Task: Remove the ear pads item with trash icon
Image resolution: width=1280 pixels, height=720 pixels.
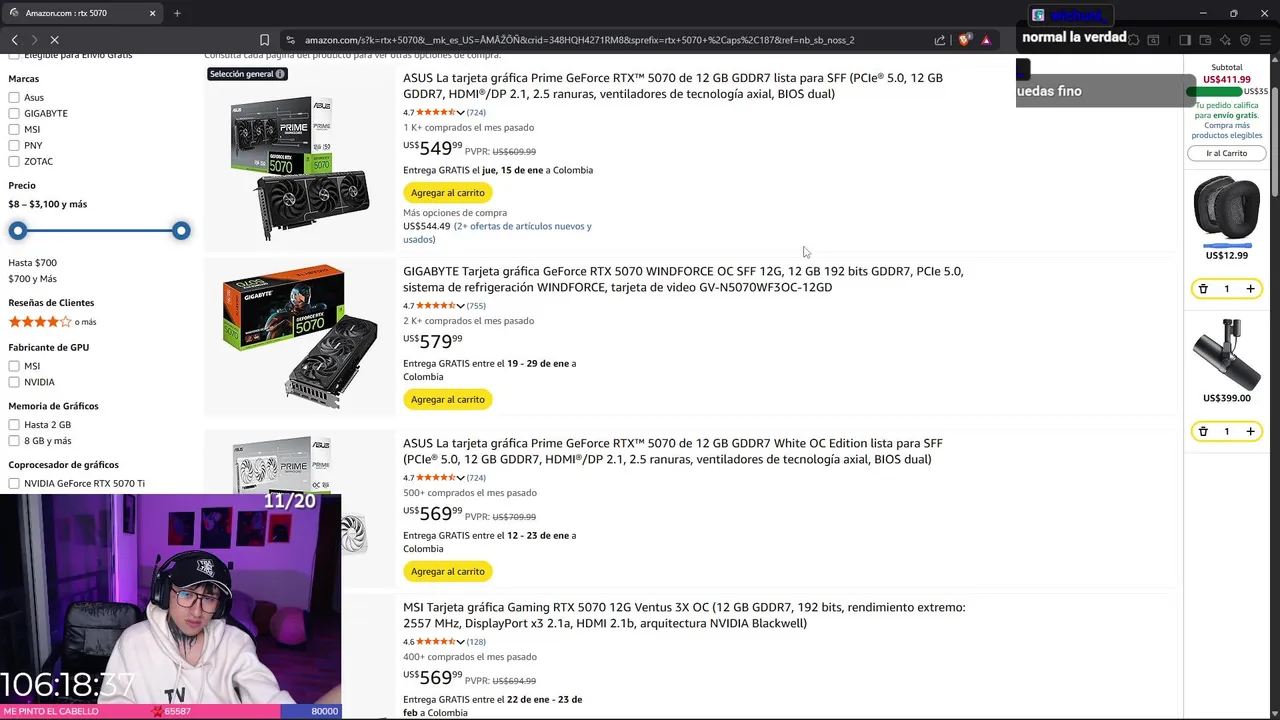Action: [x=1204, y=289]
